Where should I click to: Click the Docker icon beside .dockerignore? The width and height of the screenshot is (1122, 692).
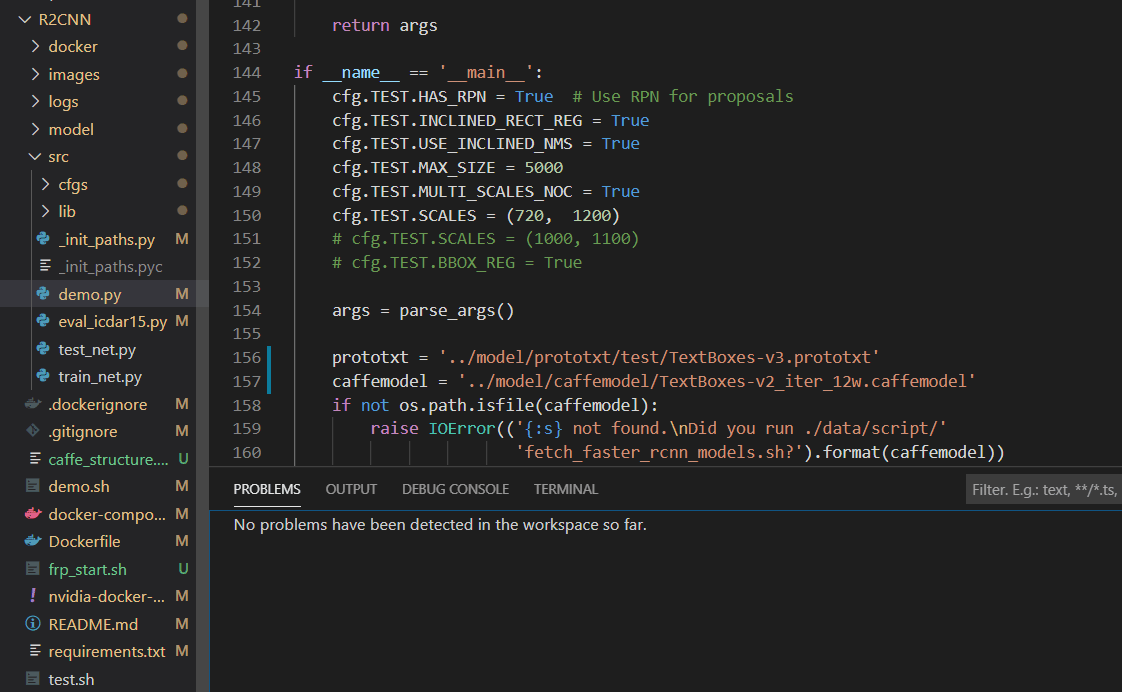coord(33,404)
